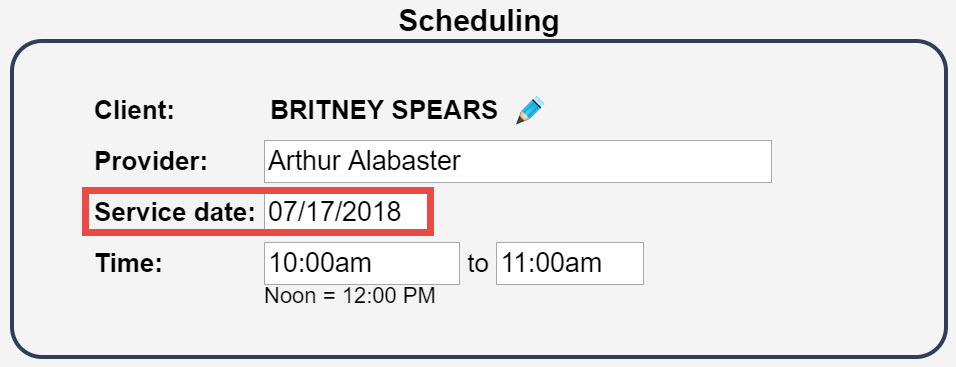The height and width of the screenshot is (367, 956).
Task: Click the pencil edit icon beside Britney Spears
Action: (530, 110)
